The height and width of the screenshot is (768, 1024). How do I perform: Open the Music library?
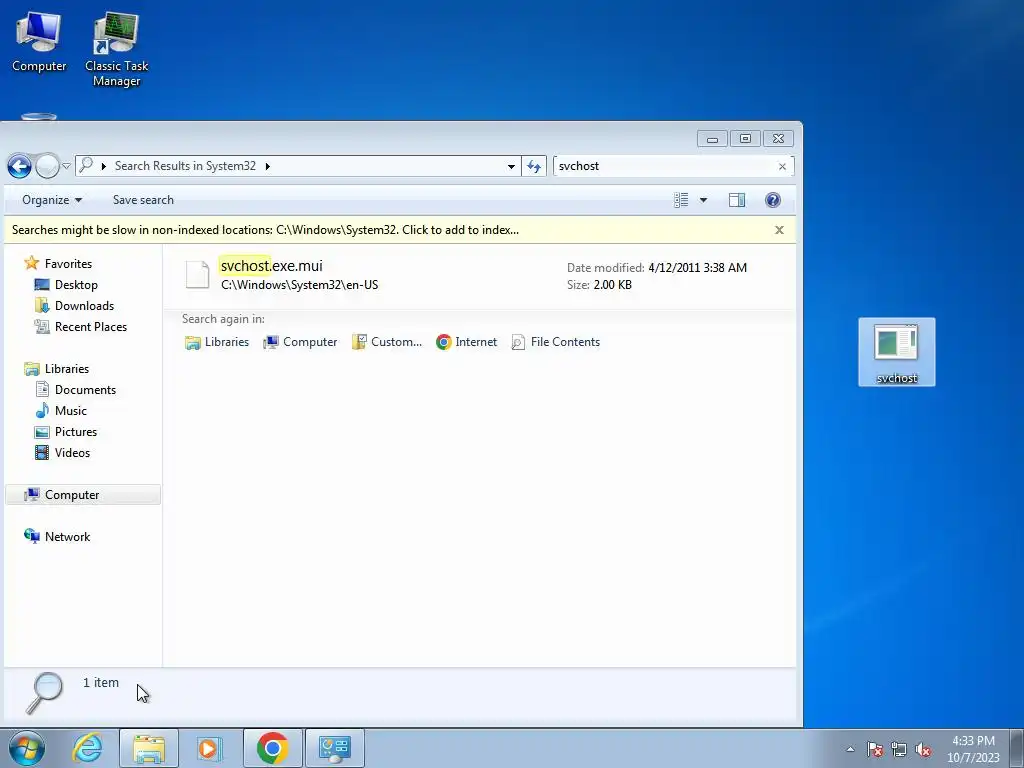tap(71, 411)
